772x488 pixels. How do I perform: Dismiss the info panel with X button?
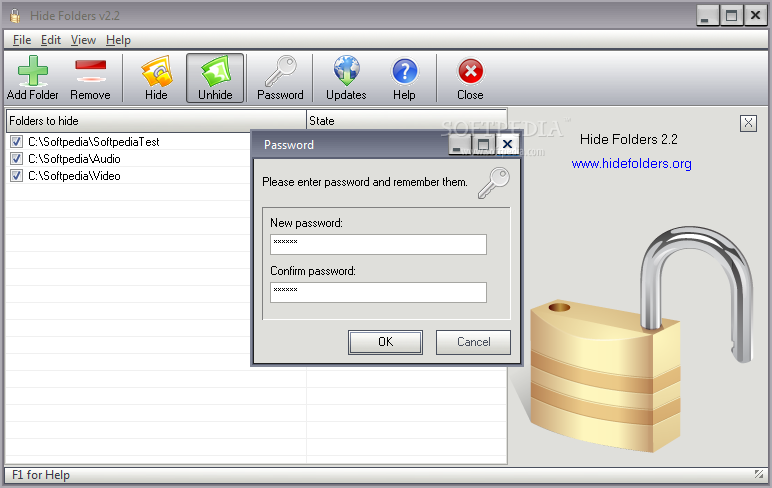point(748,123)
